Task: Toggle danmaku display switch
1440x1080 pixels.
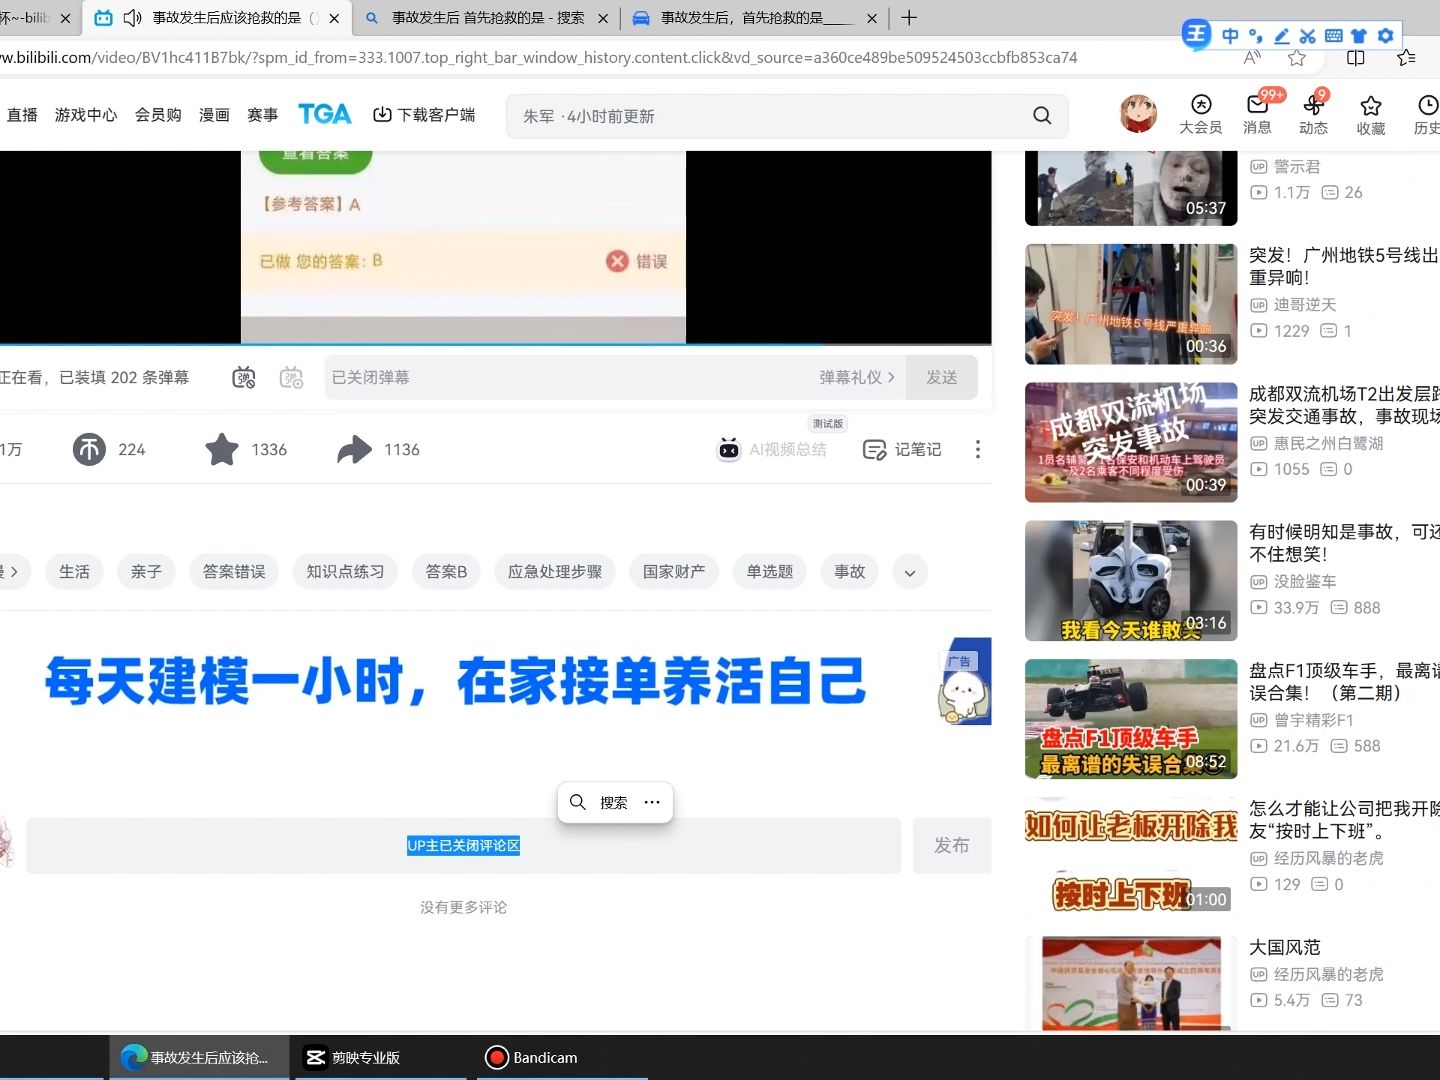Action: click(x=244, y=378)
